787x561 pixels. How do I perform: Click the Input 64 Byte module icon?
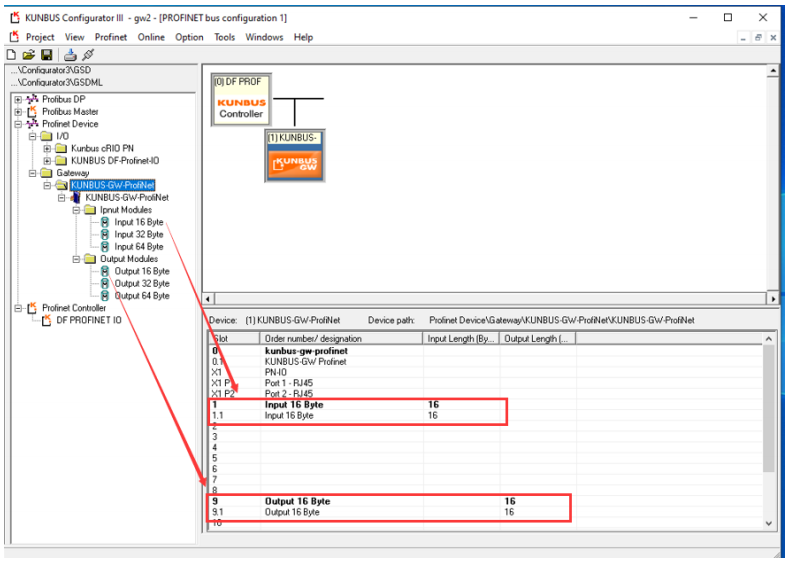104,247
